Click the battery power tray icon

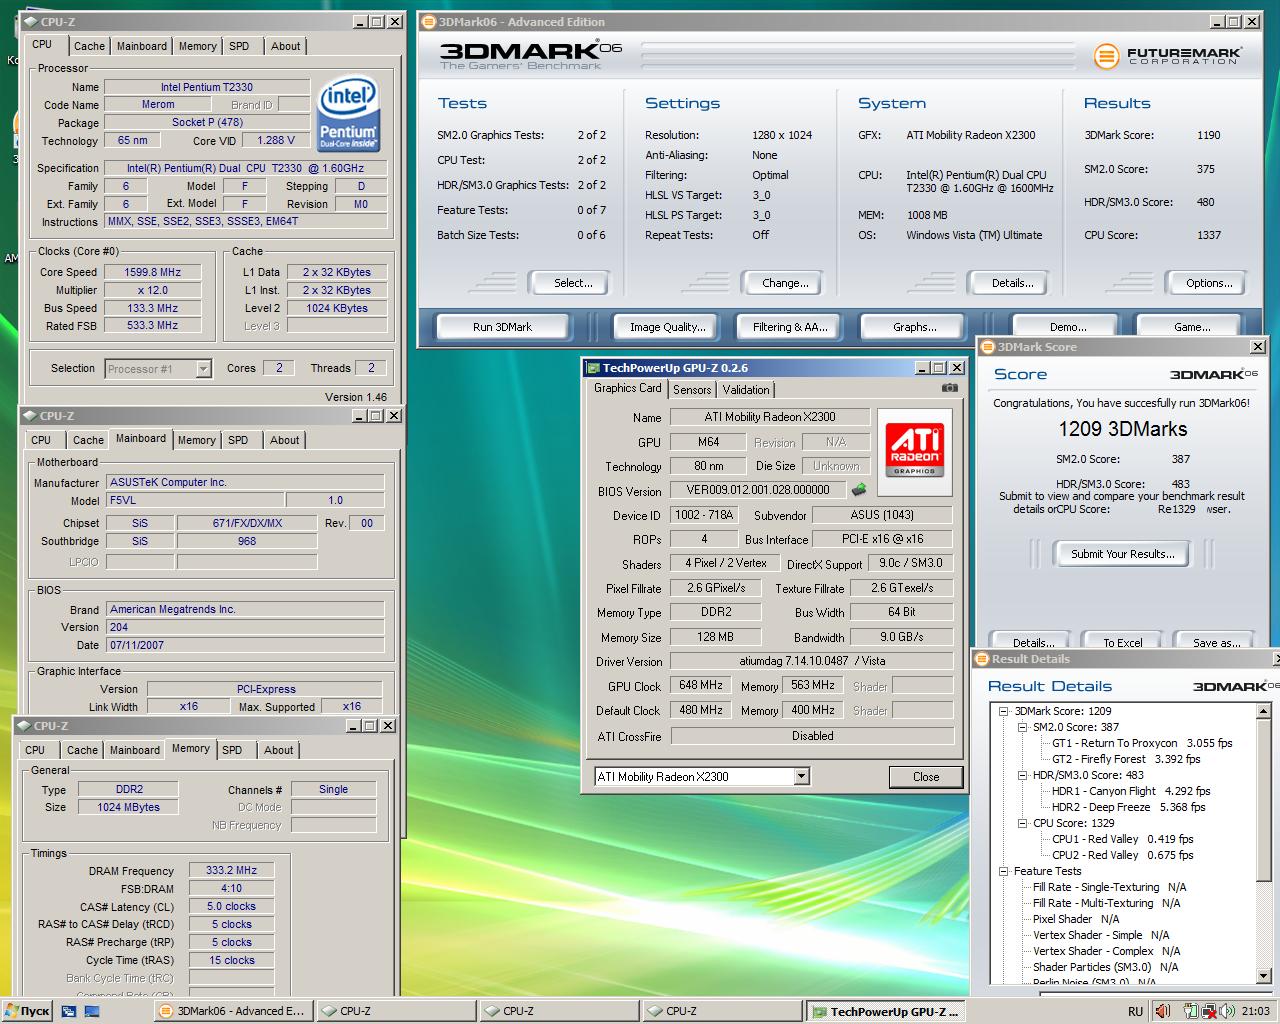point(1189,1011)
